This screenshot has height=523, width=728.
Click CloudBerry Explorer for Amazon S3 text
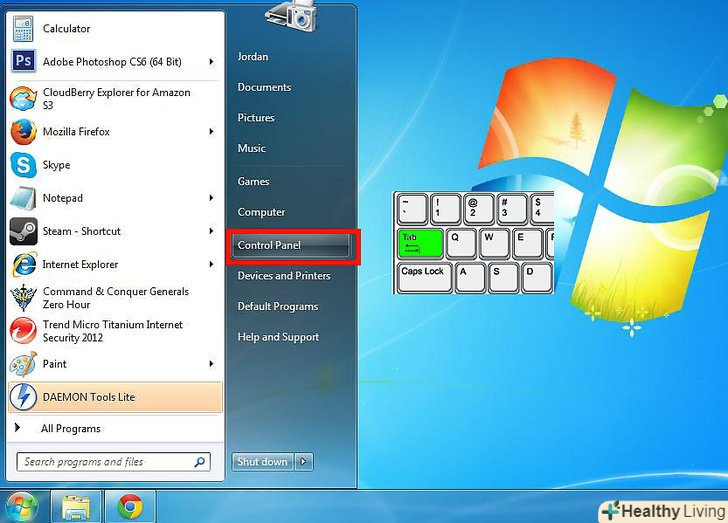[117, 98]
